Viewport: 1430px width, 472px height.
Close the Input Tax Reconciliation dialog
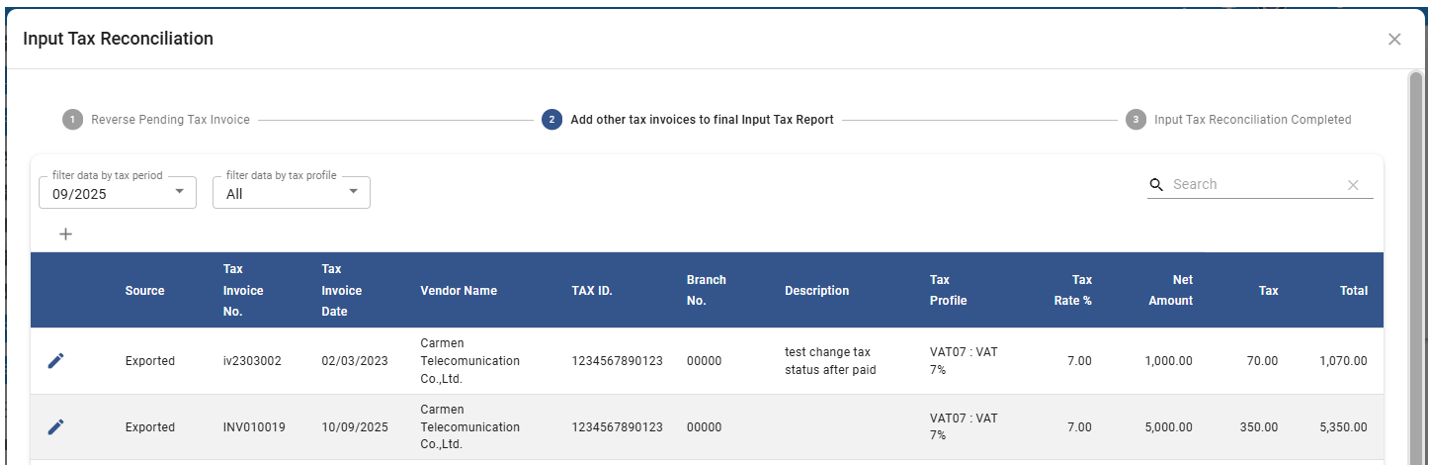coord(1394,39)
